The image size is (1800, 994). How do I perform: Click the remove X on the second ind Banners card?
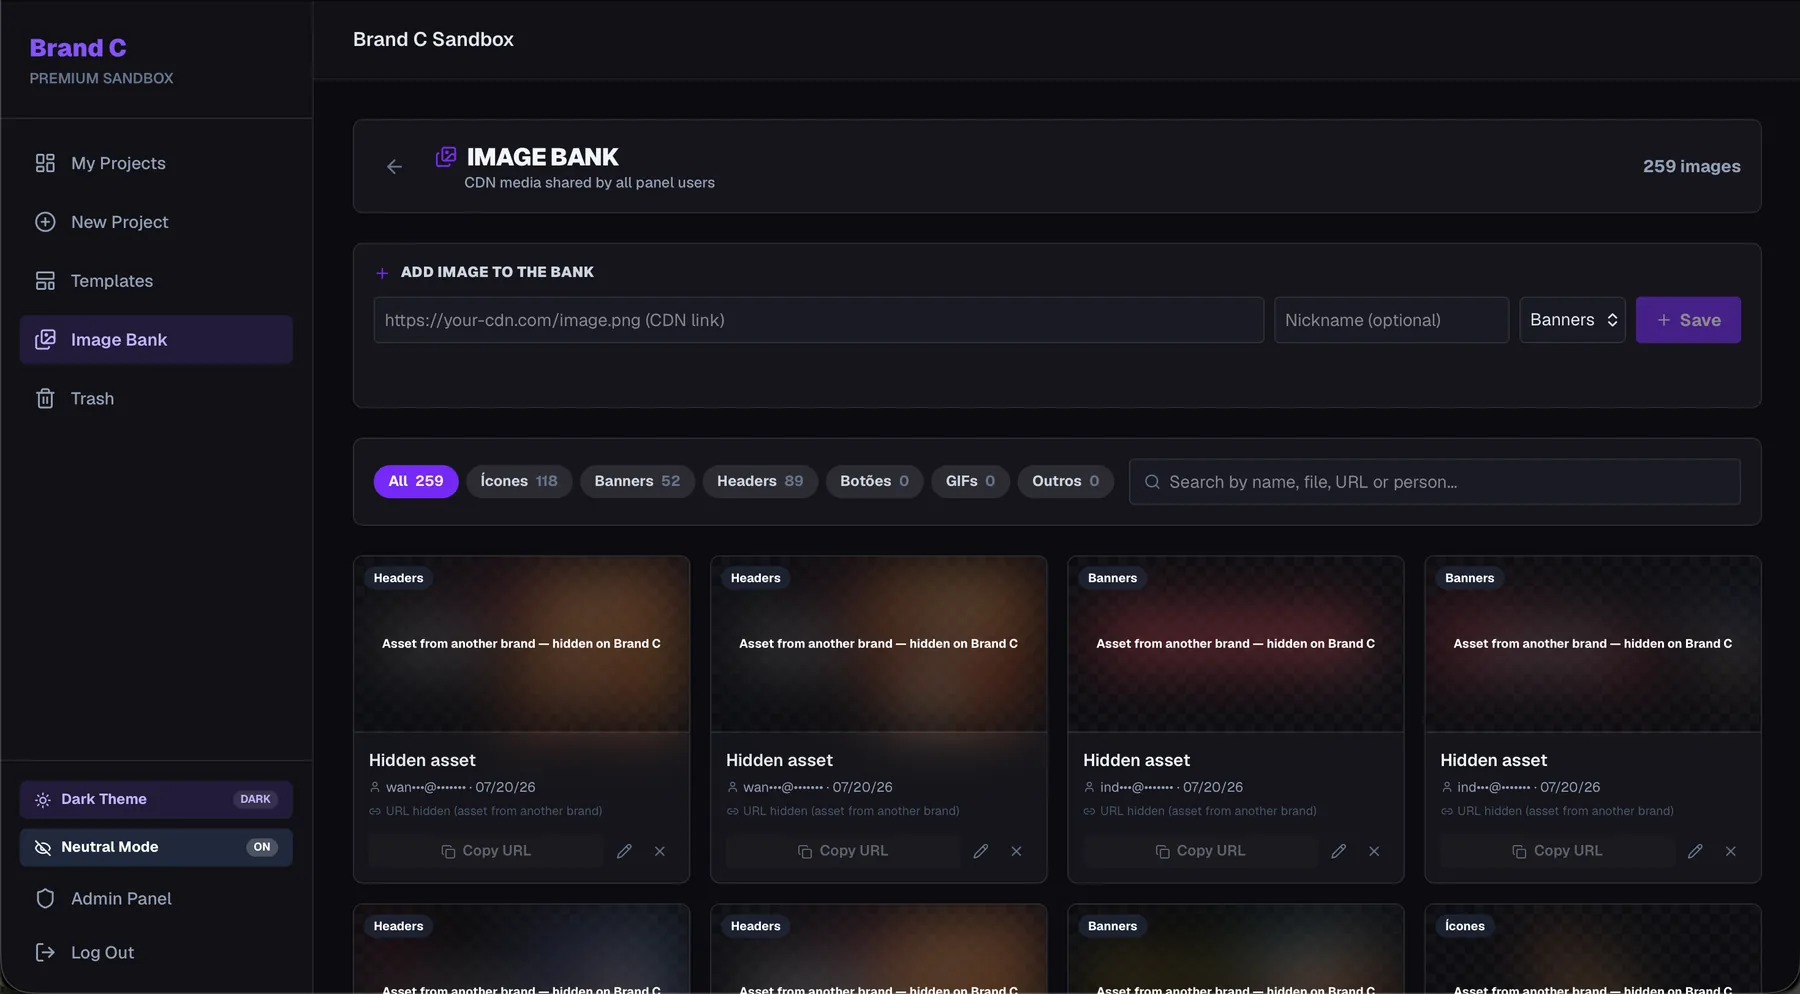coord(1731,851)
